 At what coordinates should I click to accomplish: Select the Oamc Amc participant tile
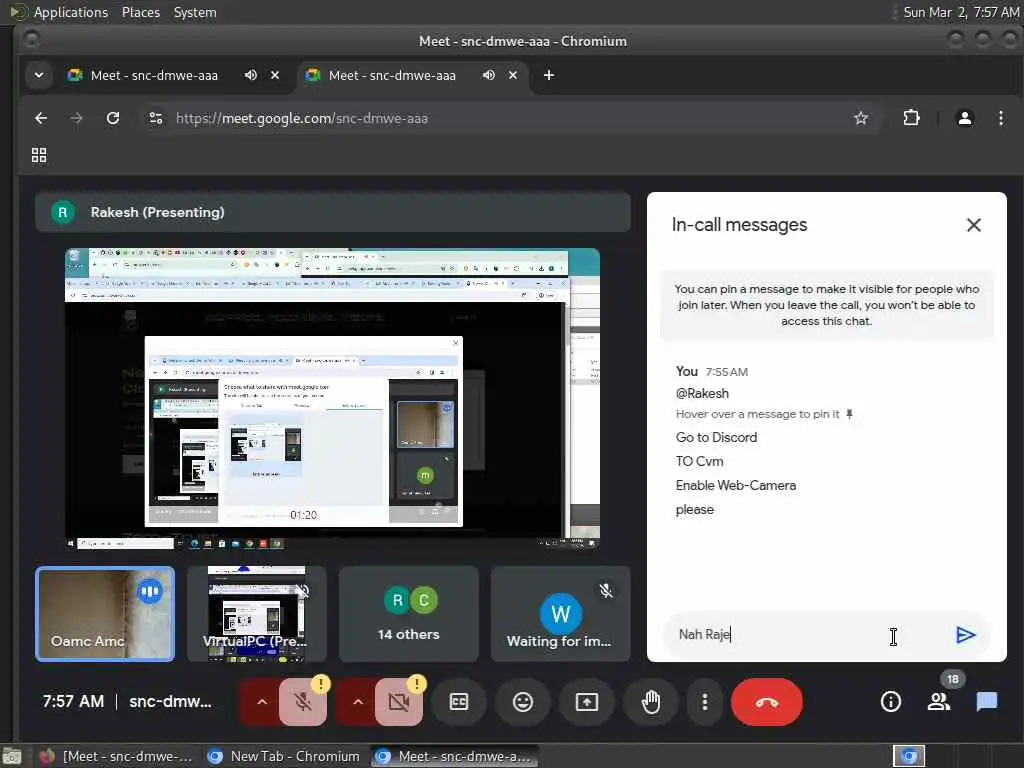105,614
